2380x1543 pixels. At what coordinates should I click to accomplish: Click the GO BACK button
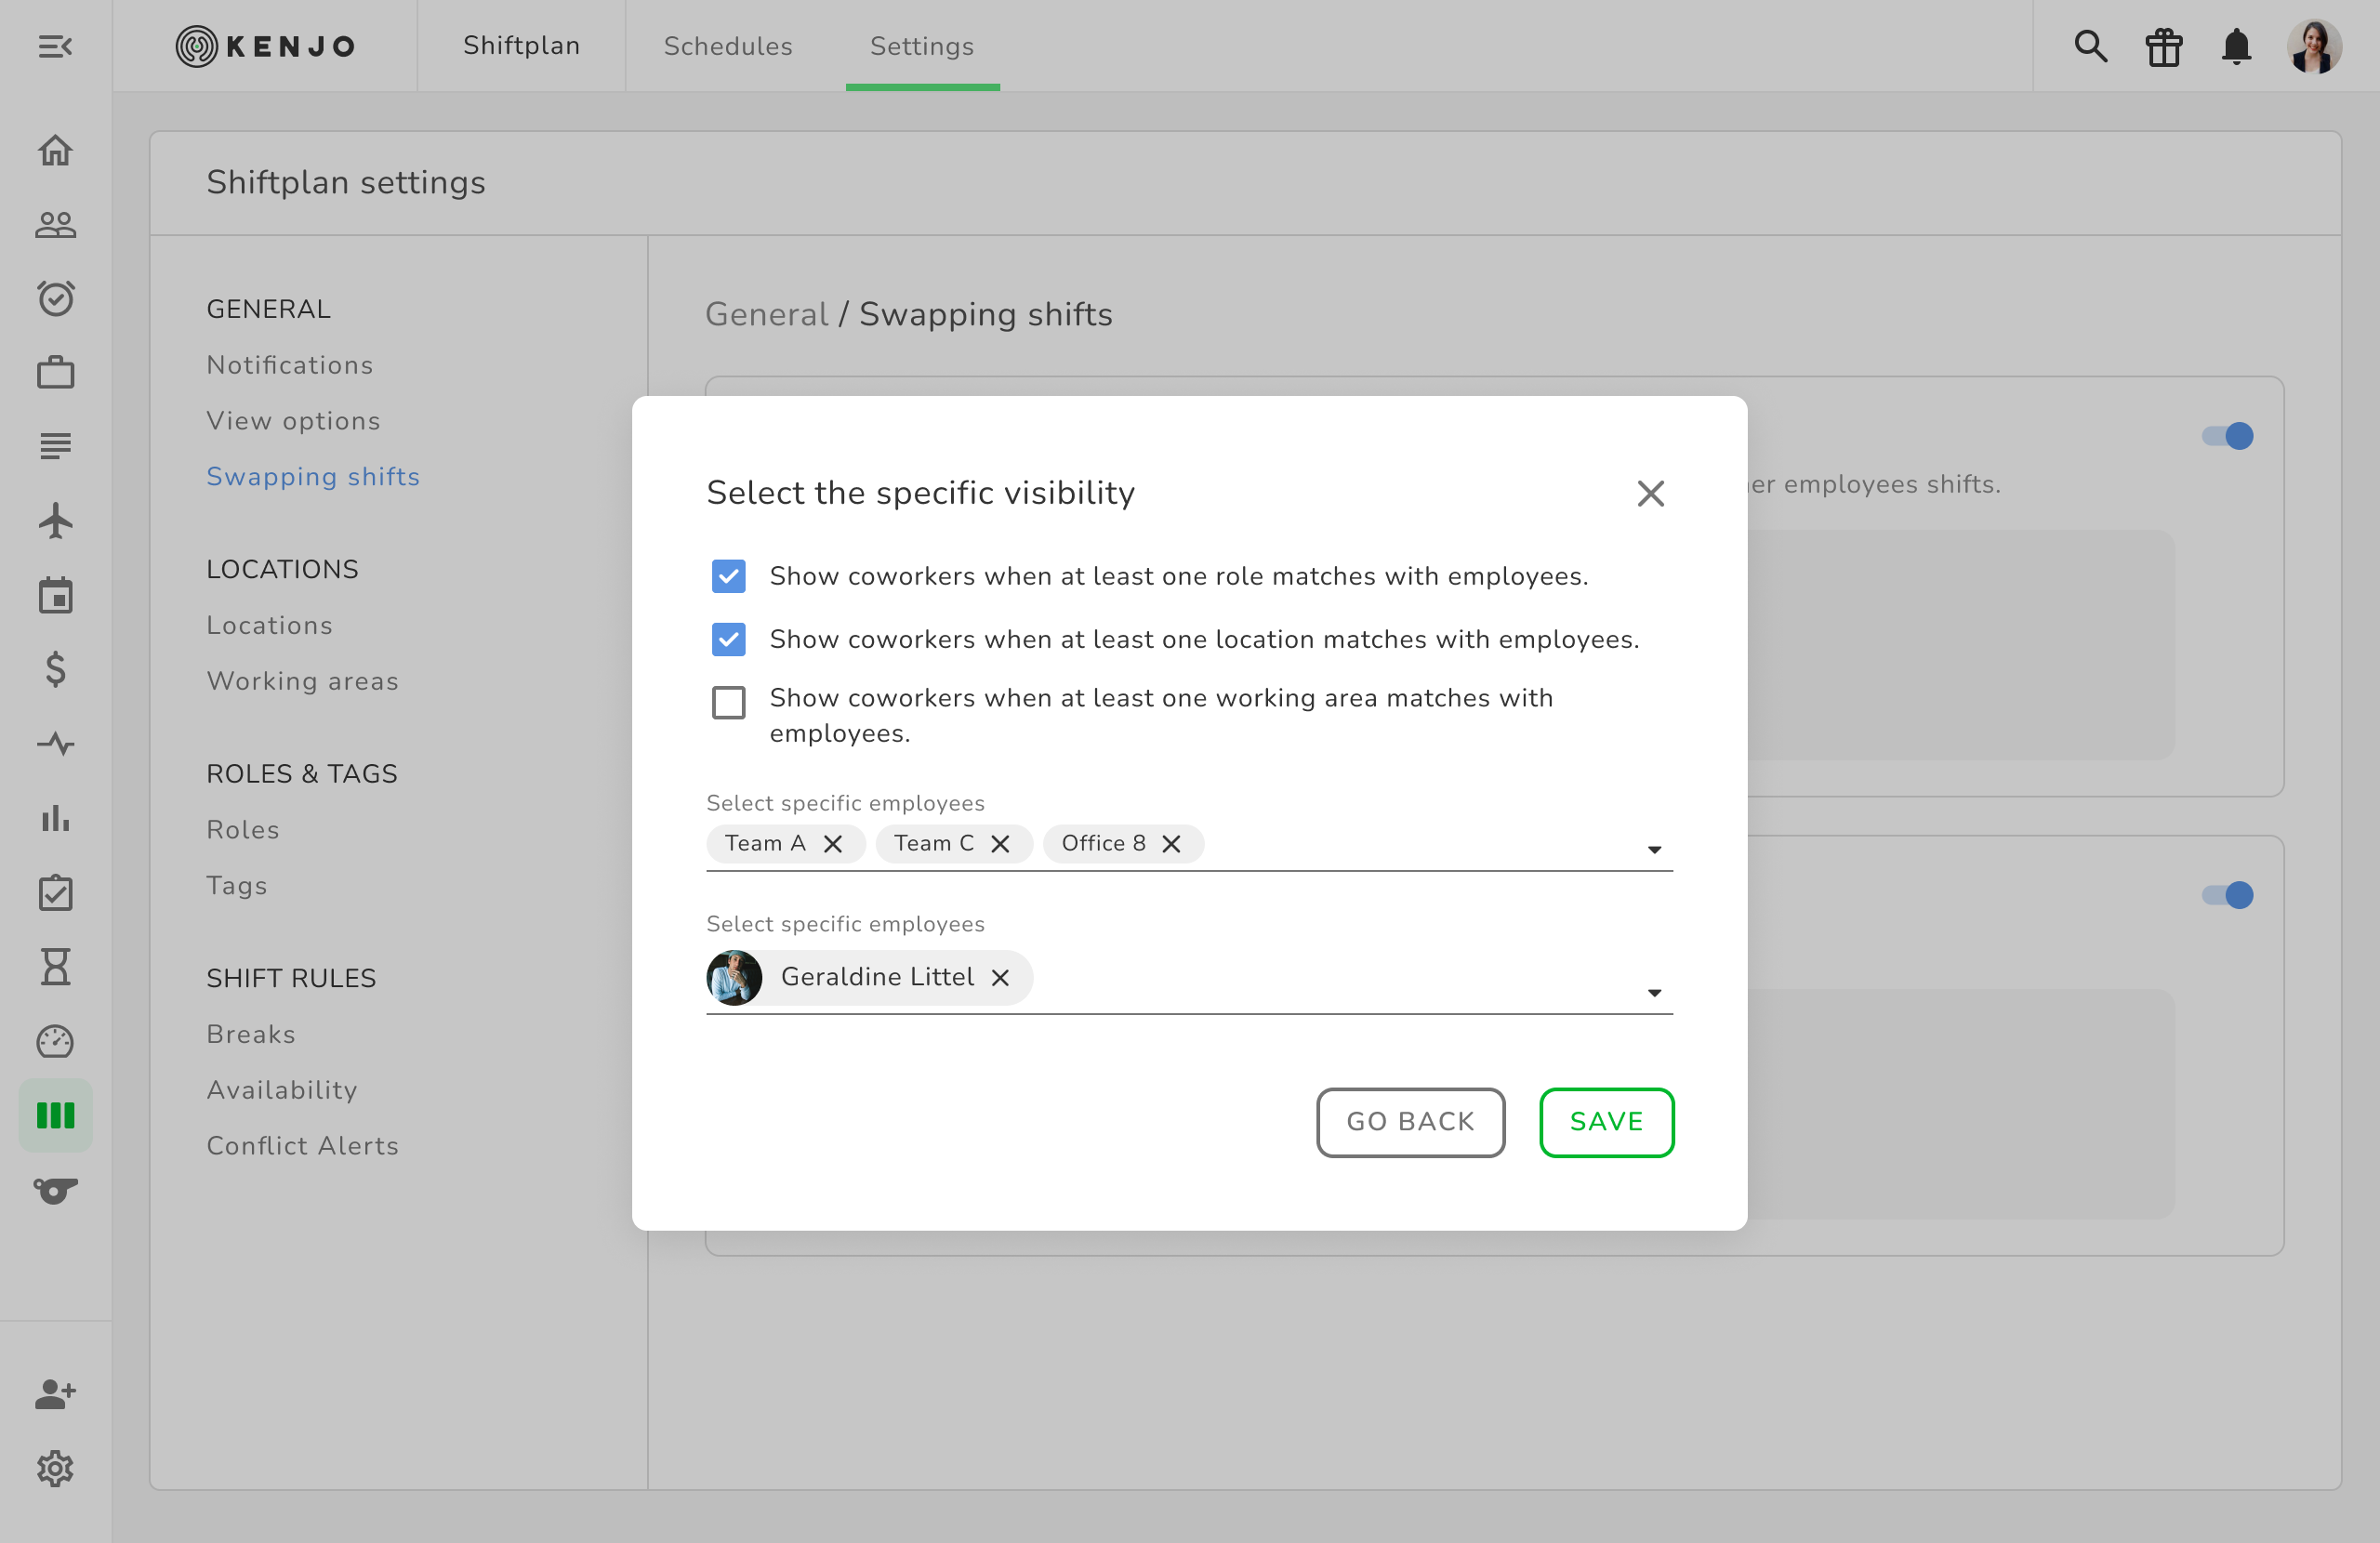click(1410, 1122)
